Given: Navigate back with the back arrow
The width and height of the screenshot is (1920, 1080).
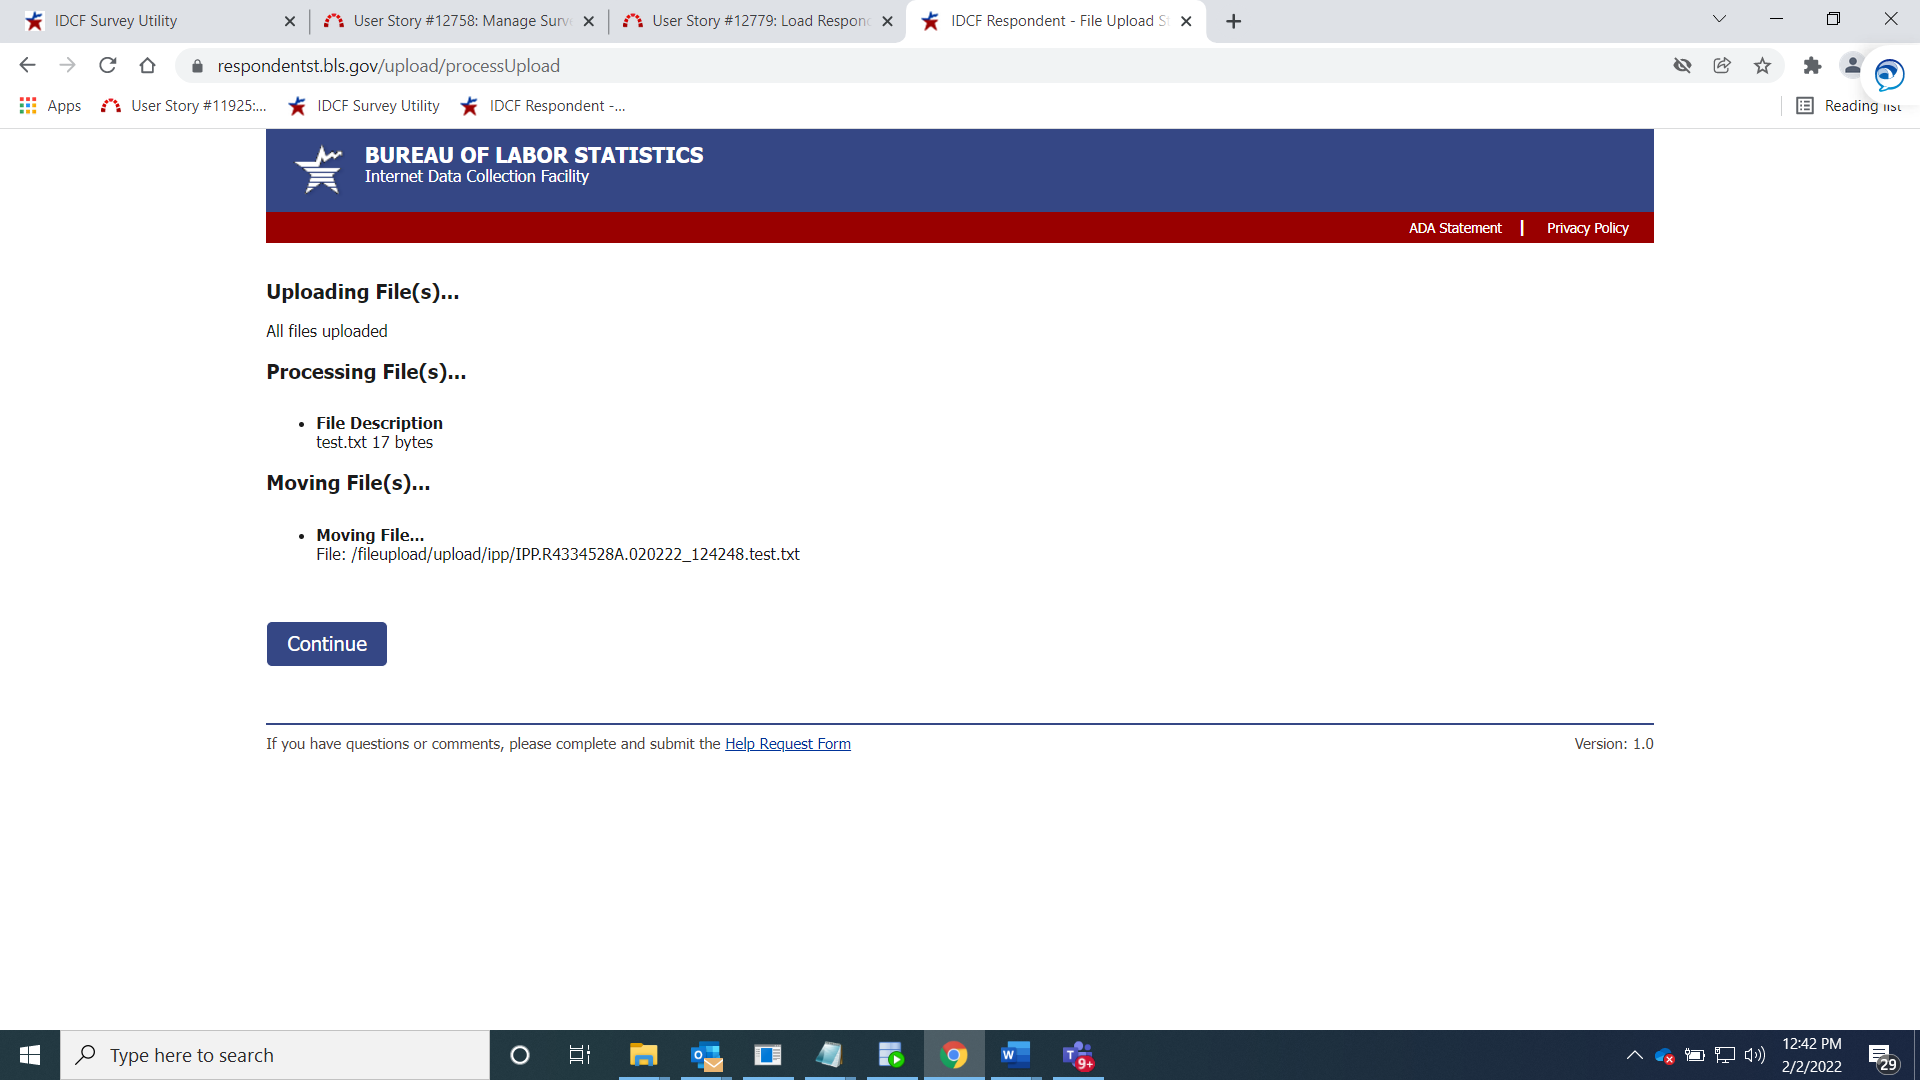Looking at the screenshot, I should (x=27, y=66).
